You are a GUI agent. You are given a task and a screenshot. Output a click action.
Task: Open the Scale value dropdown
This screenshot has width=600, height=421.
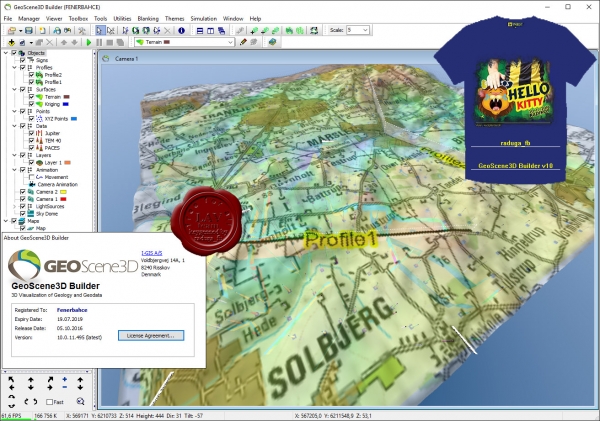point(365,30)
